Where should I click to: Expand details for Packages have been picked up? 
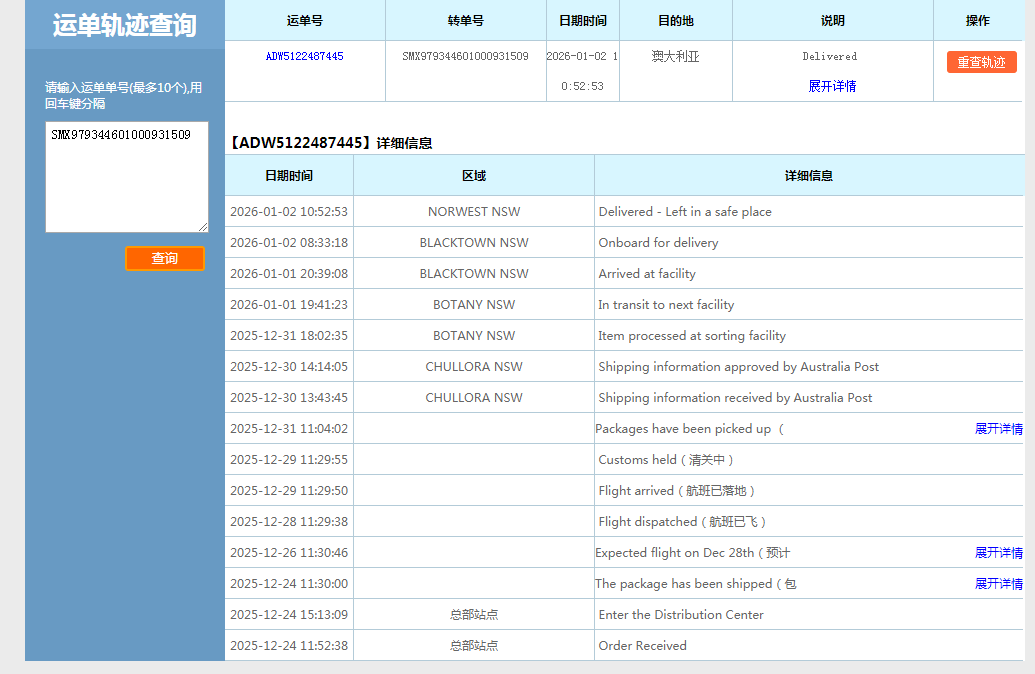pos(998,429)
